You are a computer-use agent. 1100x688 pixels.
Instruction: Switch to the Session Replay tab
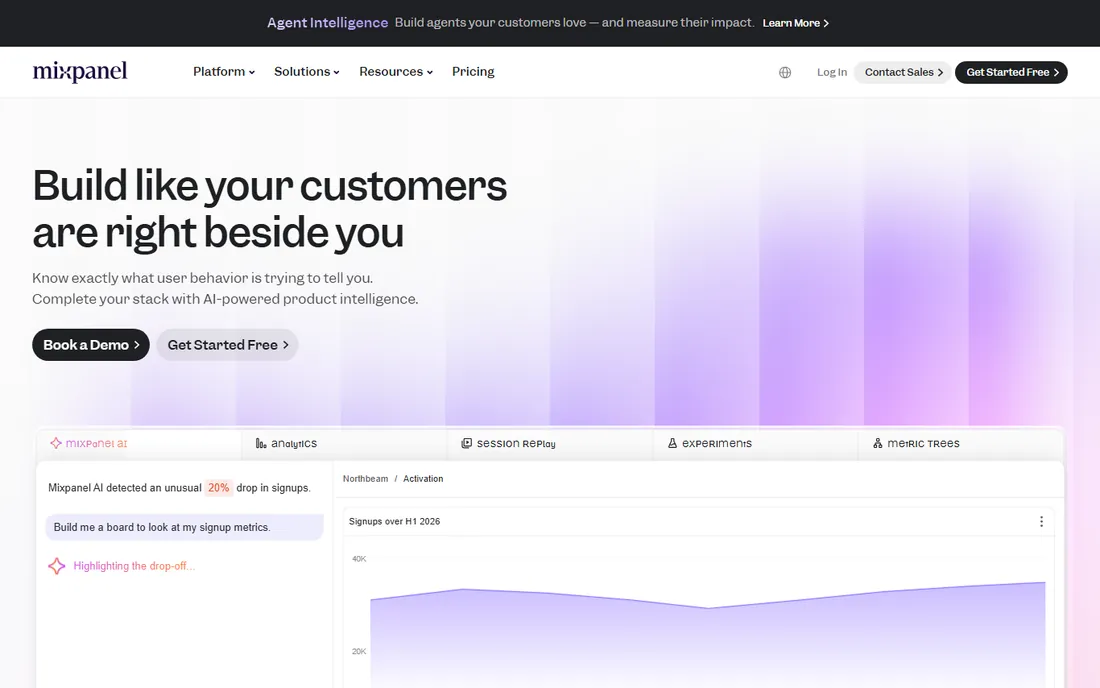point(550,443)
